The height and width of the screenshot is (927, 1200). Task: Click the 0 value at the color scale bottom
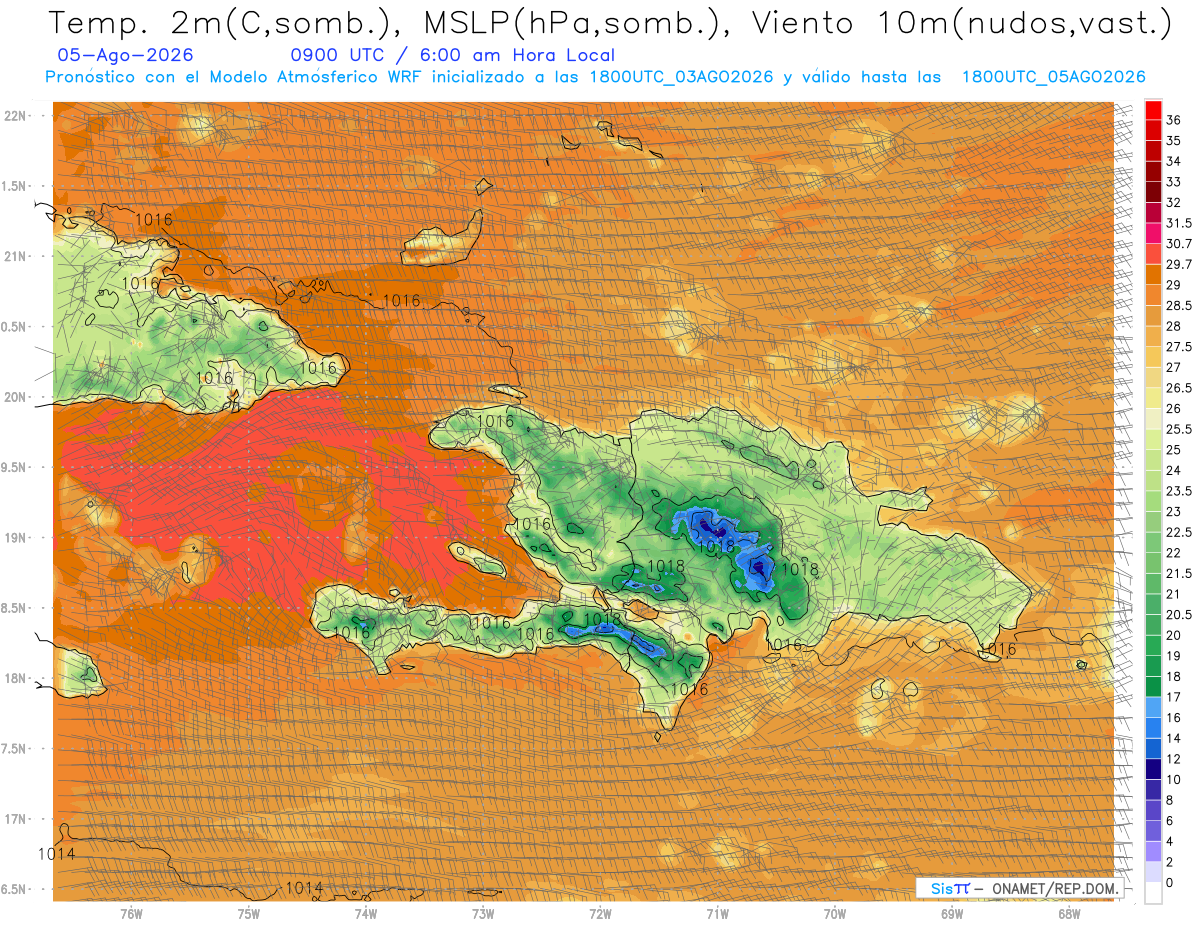[1170, 883]
